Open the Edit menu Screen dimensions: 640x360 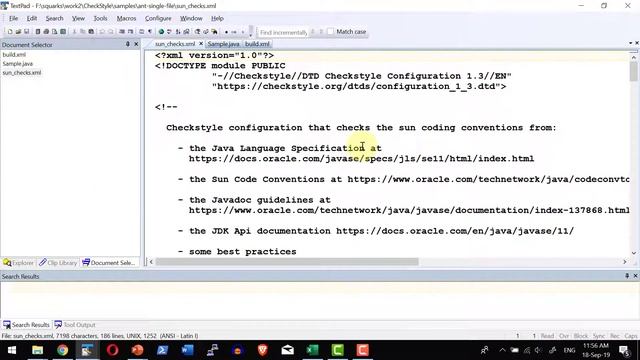[x=32, y=18]
